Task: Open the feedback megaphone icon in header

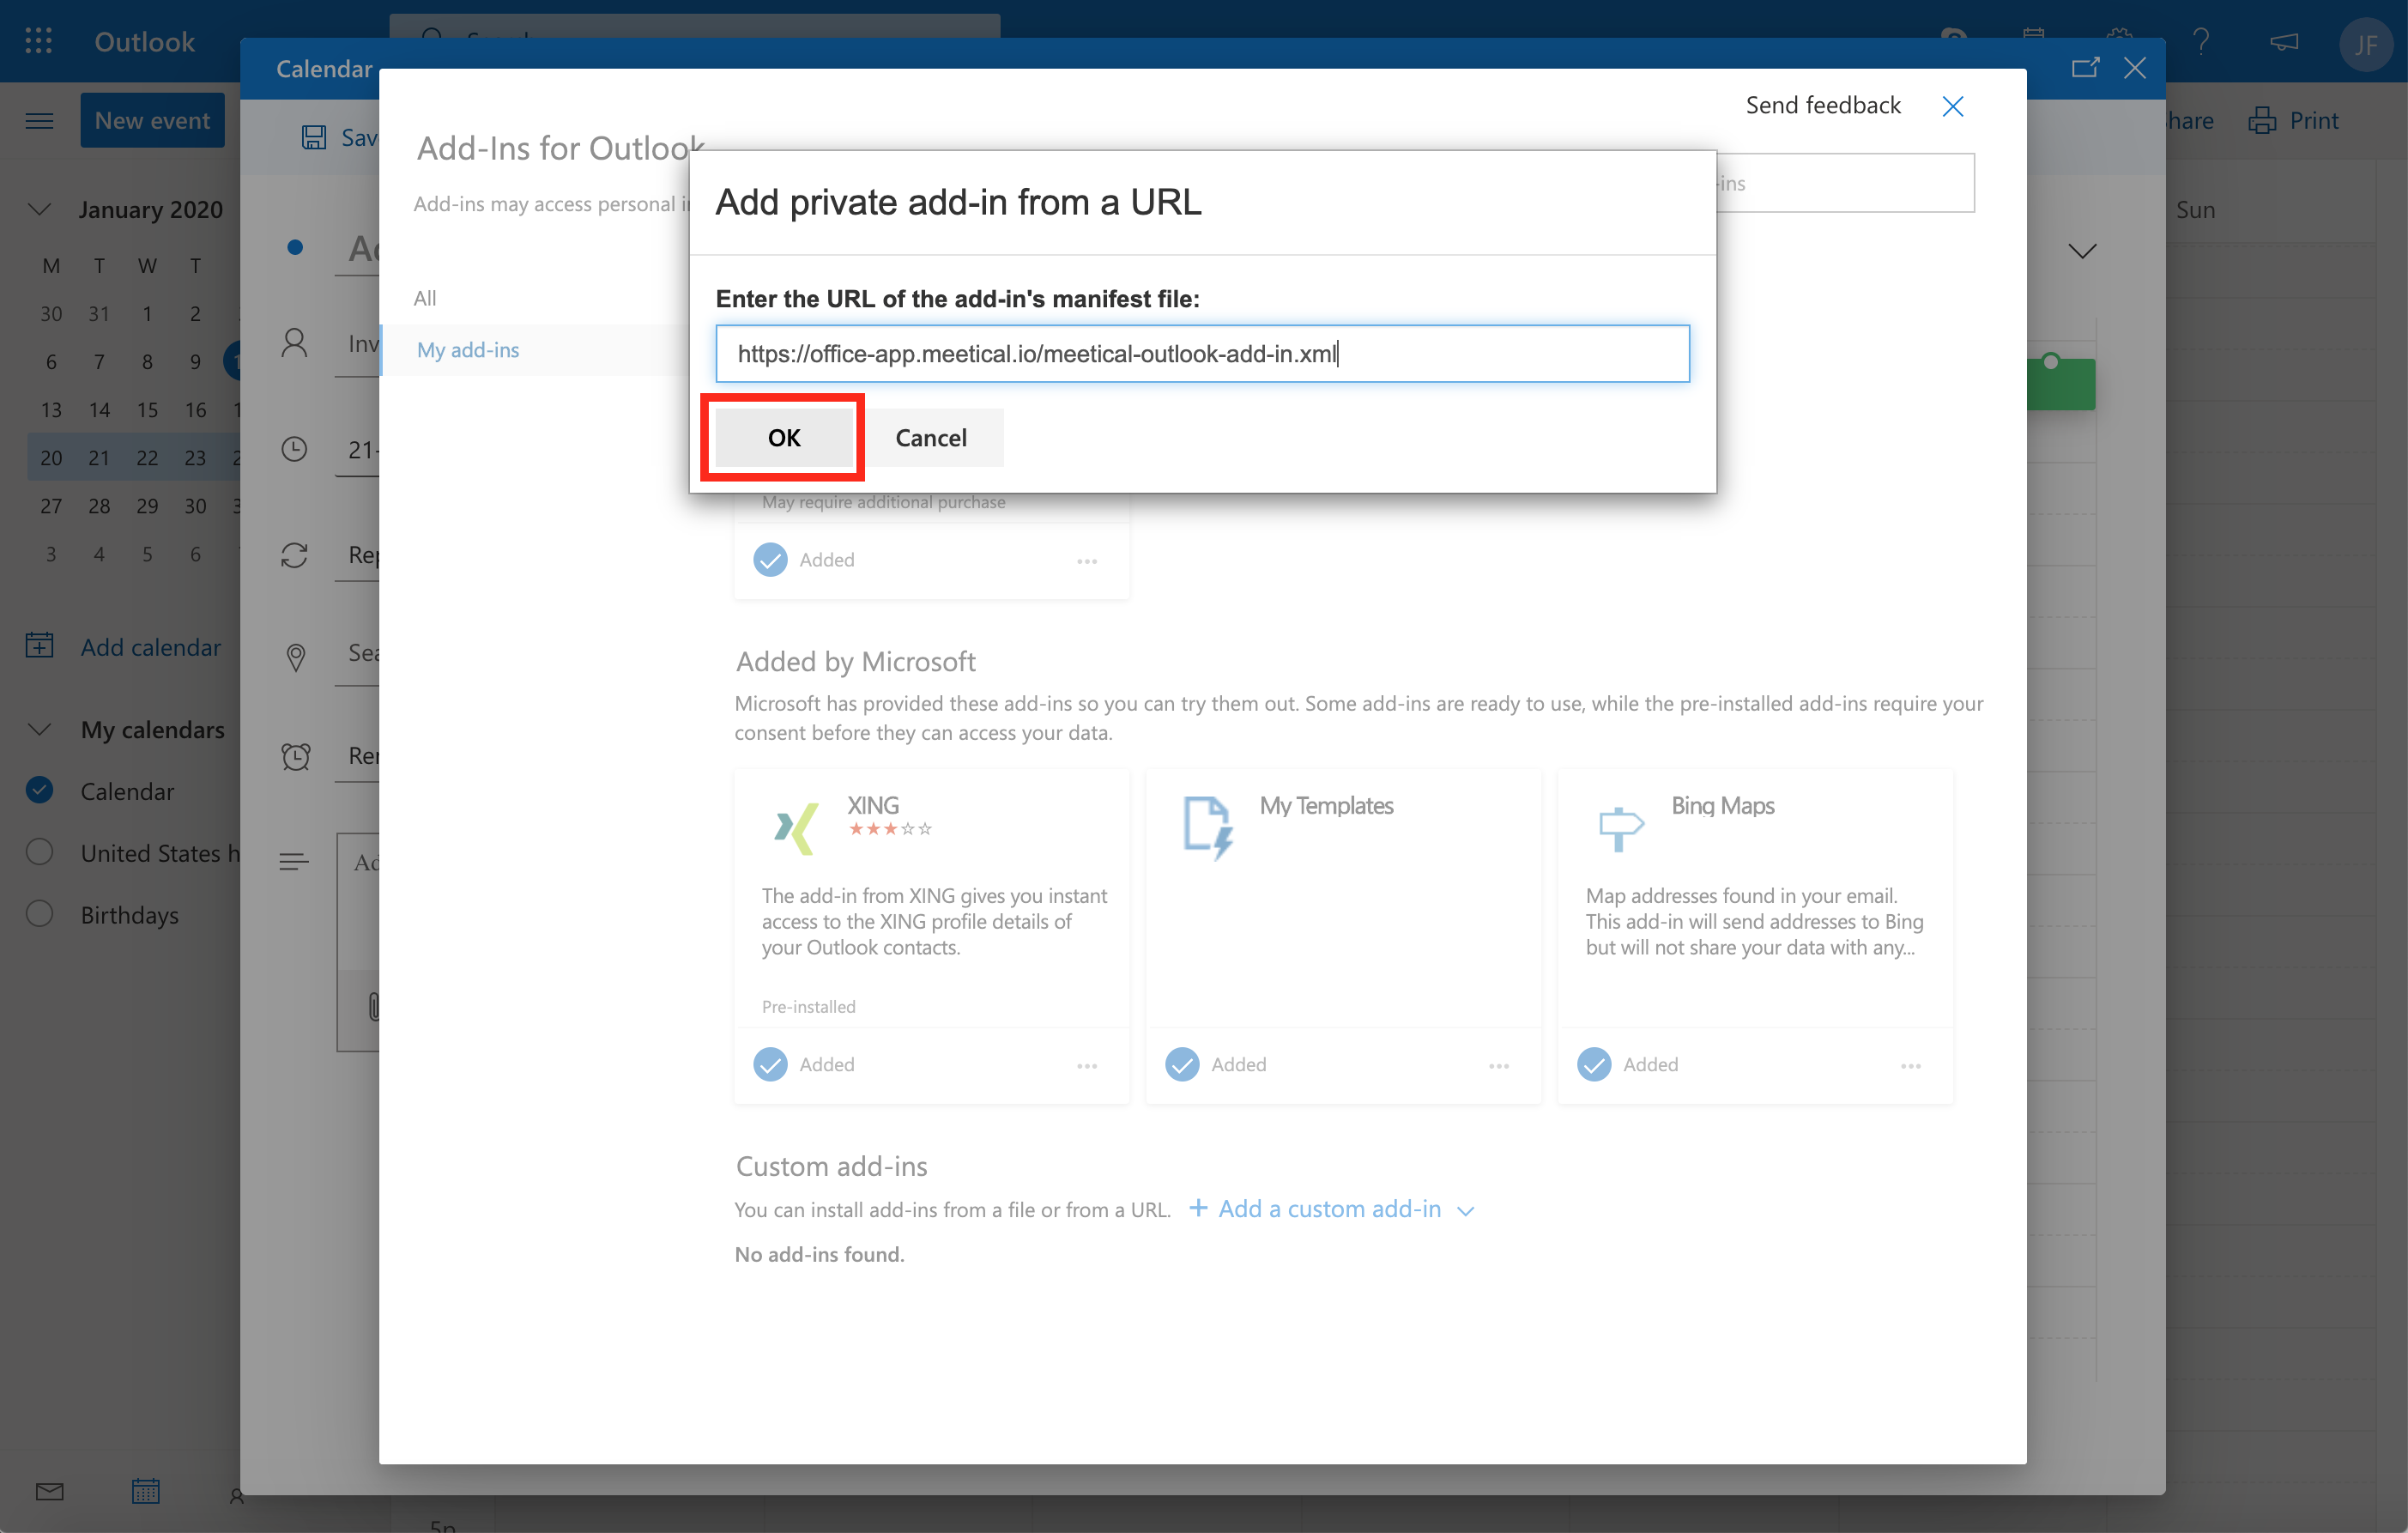Action: coord(2283,42)
